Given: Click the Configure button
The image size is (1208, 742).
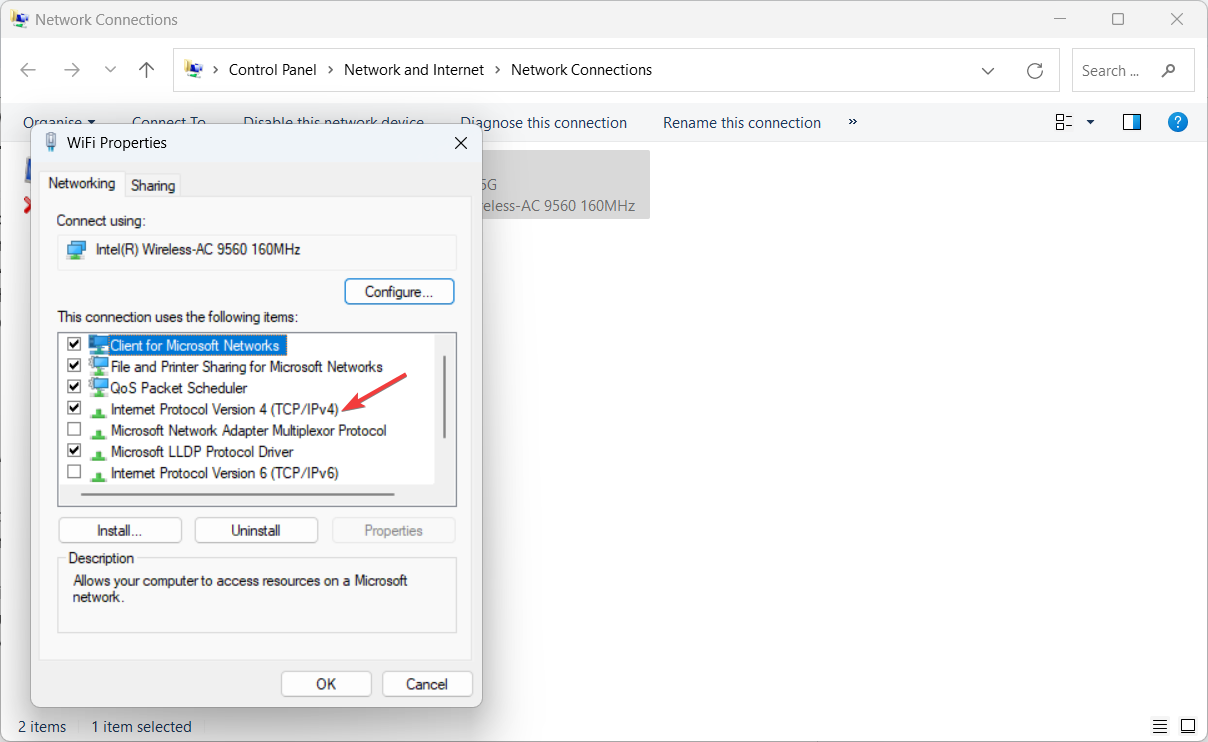Looking at the screenshot, I should tap(399, 292).
